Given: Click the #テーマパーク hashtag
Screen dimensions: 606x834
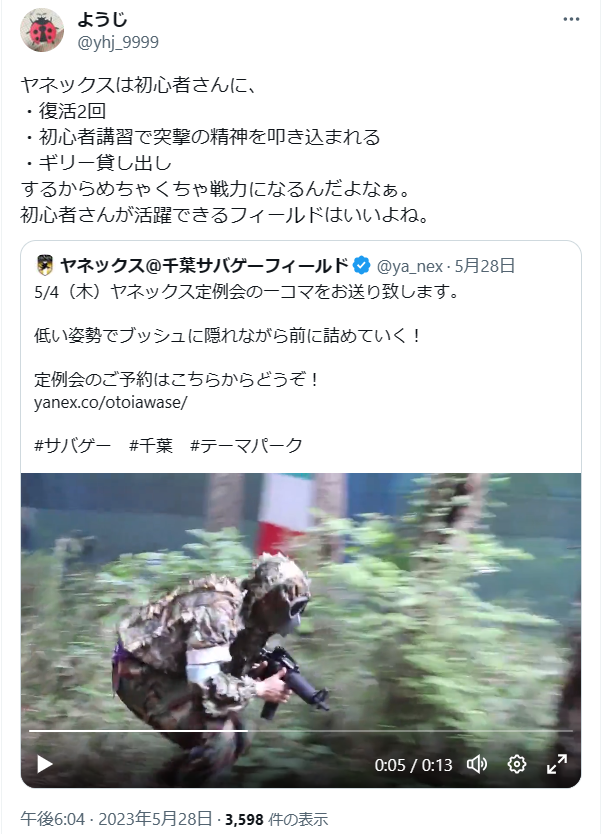Looking at the screenshot, I should [246, 445].
